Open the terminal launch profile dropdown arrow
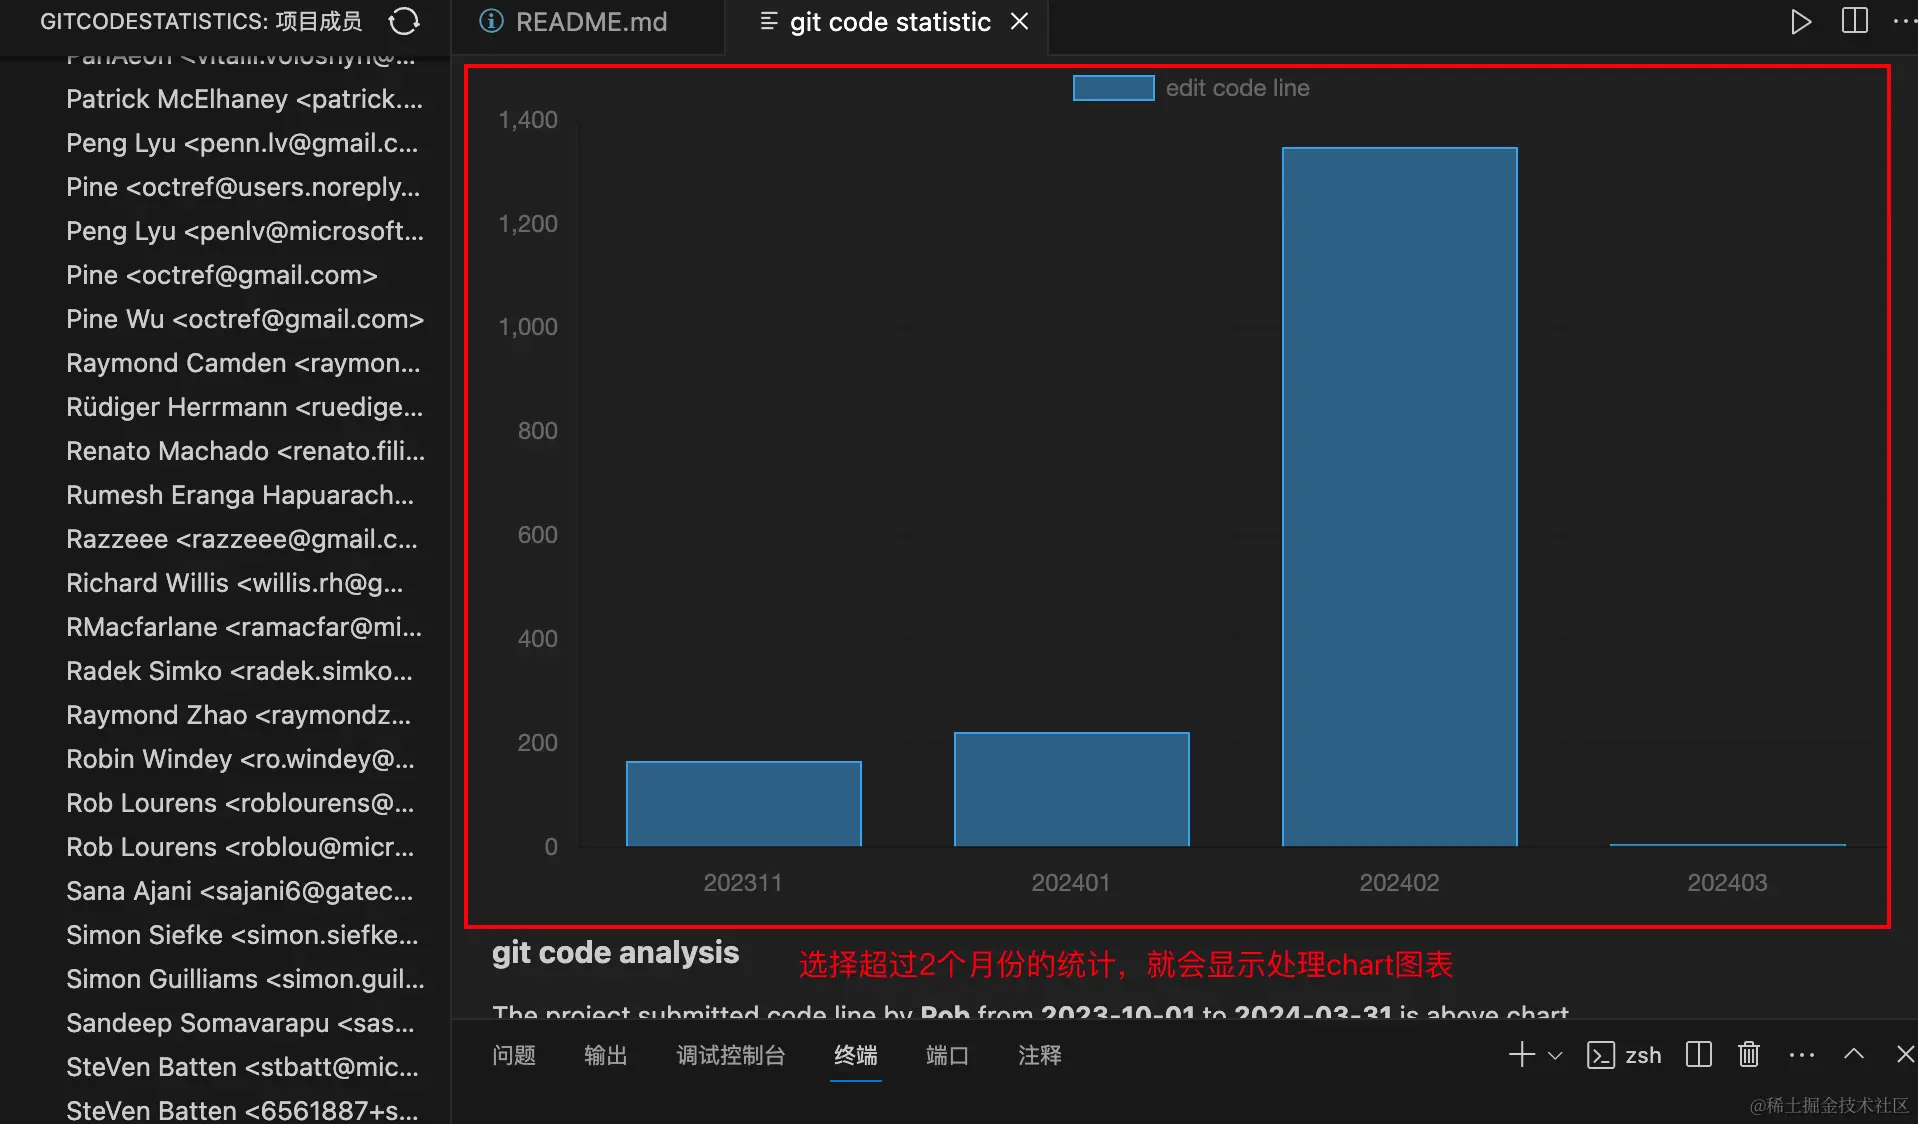This screenshot has width=1918, height=1124. [x=1555, y=1055]
